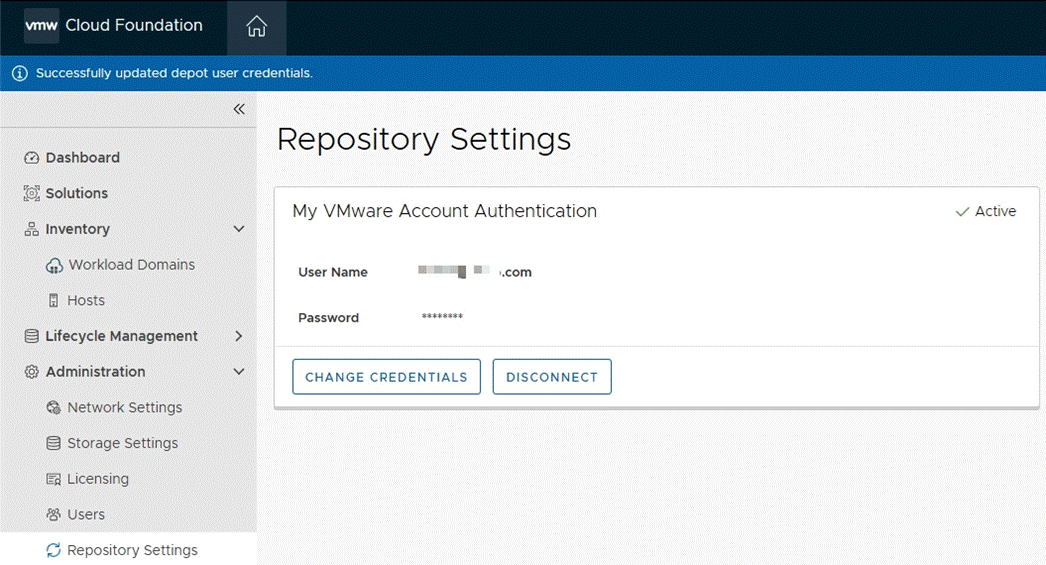Image resolution: width=1046 pixels, height=565 pixels.
Task: Click the Inventory hierarchy icon
Action: coord(31,229)
